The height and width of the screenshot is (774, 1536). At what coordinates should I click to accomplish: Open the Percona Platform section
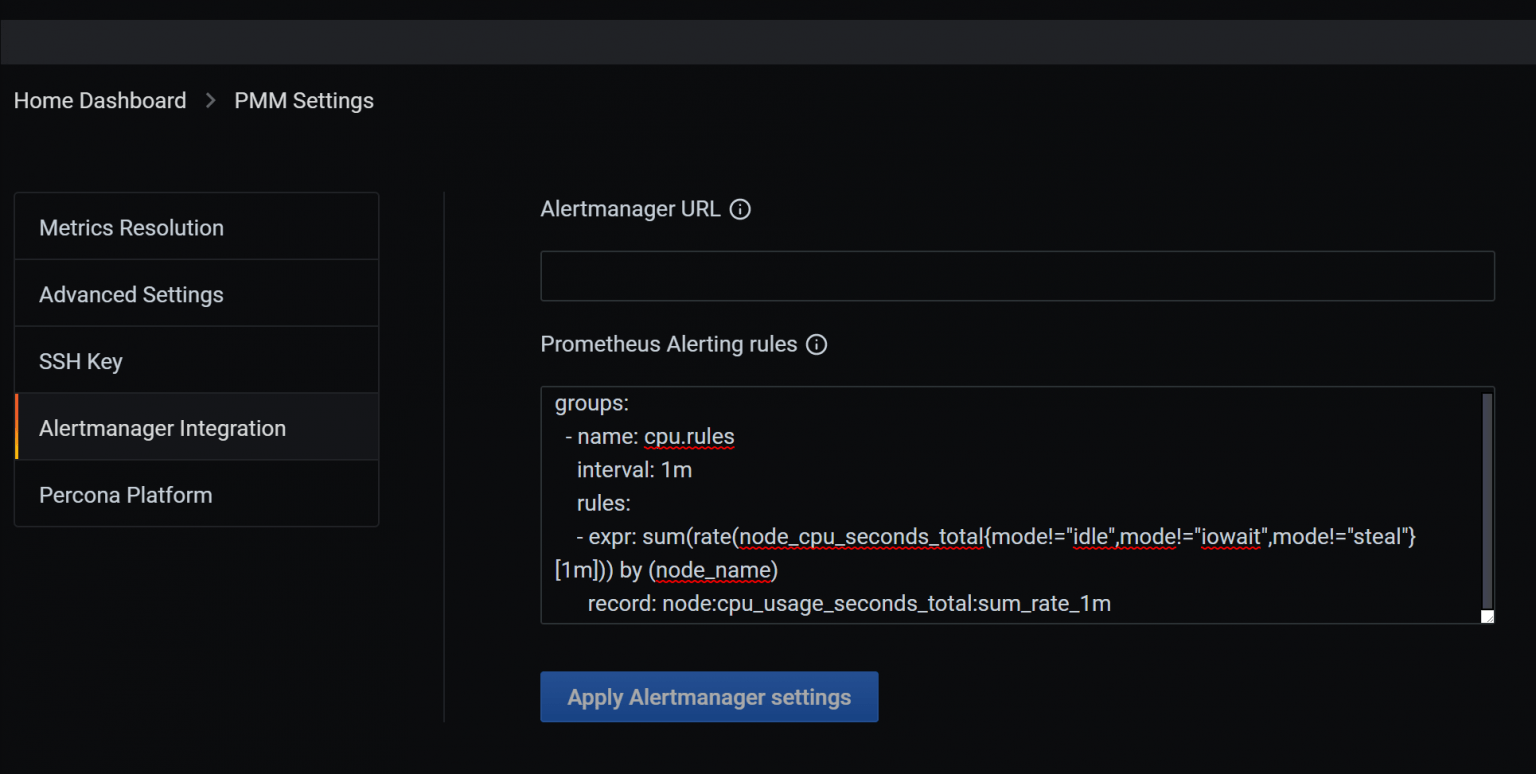click(125, 494)
